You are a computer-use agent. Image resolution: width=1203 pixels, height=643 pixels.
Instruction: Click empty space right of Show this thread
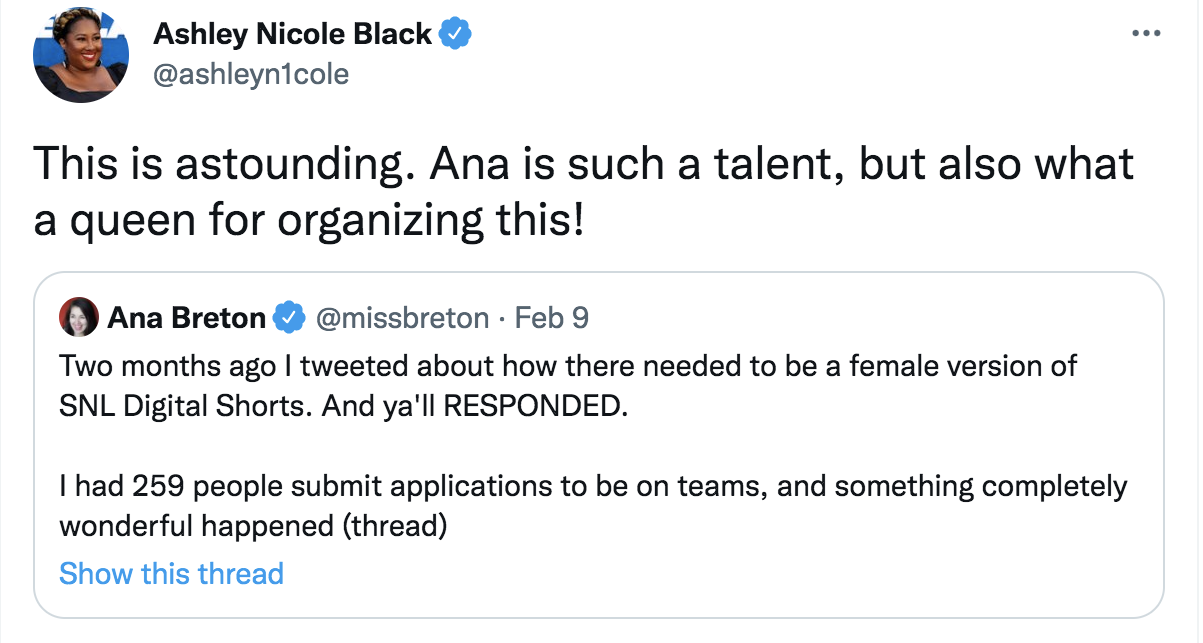720,573
